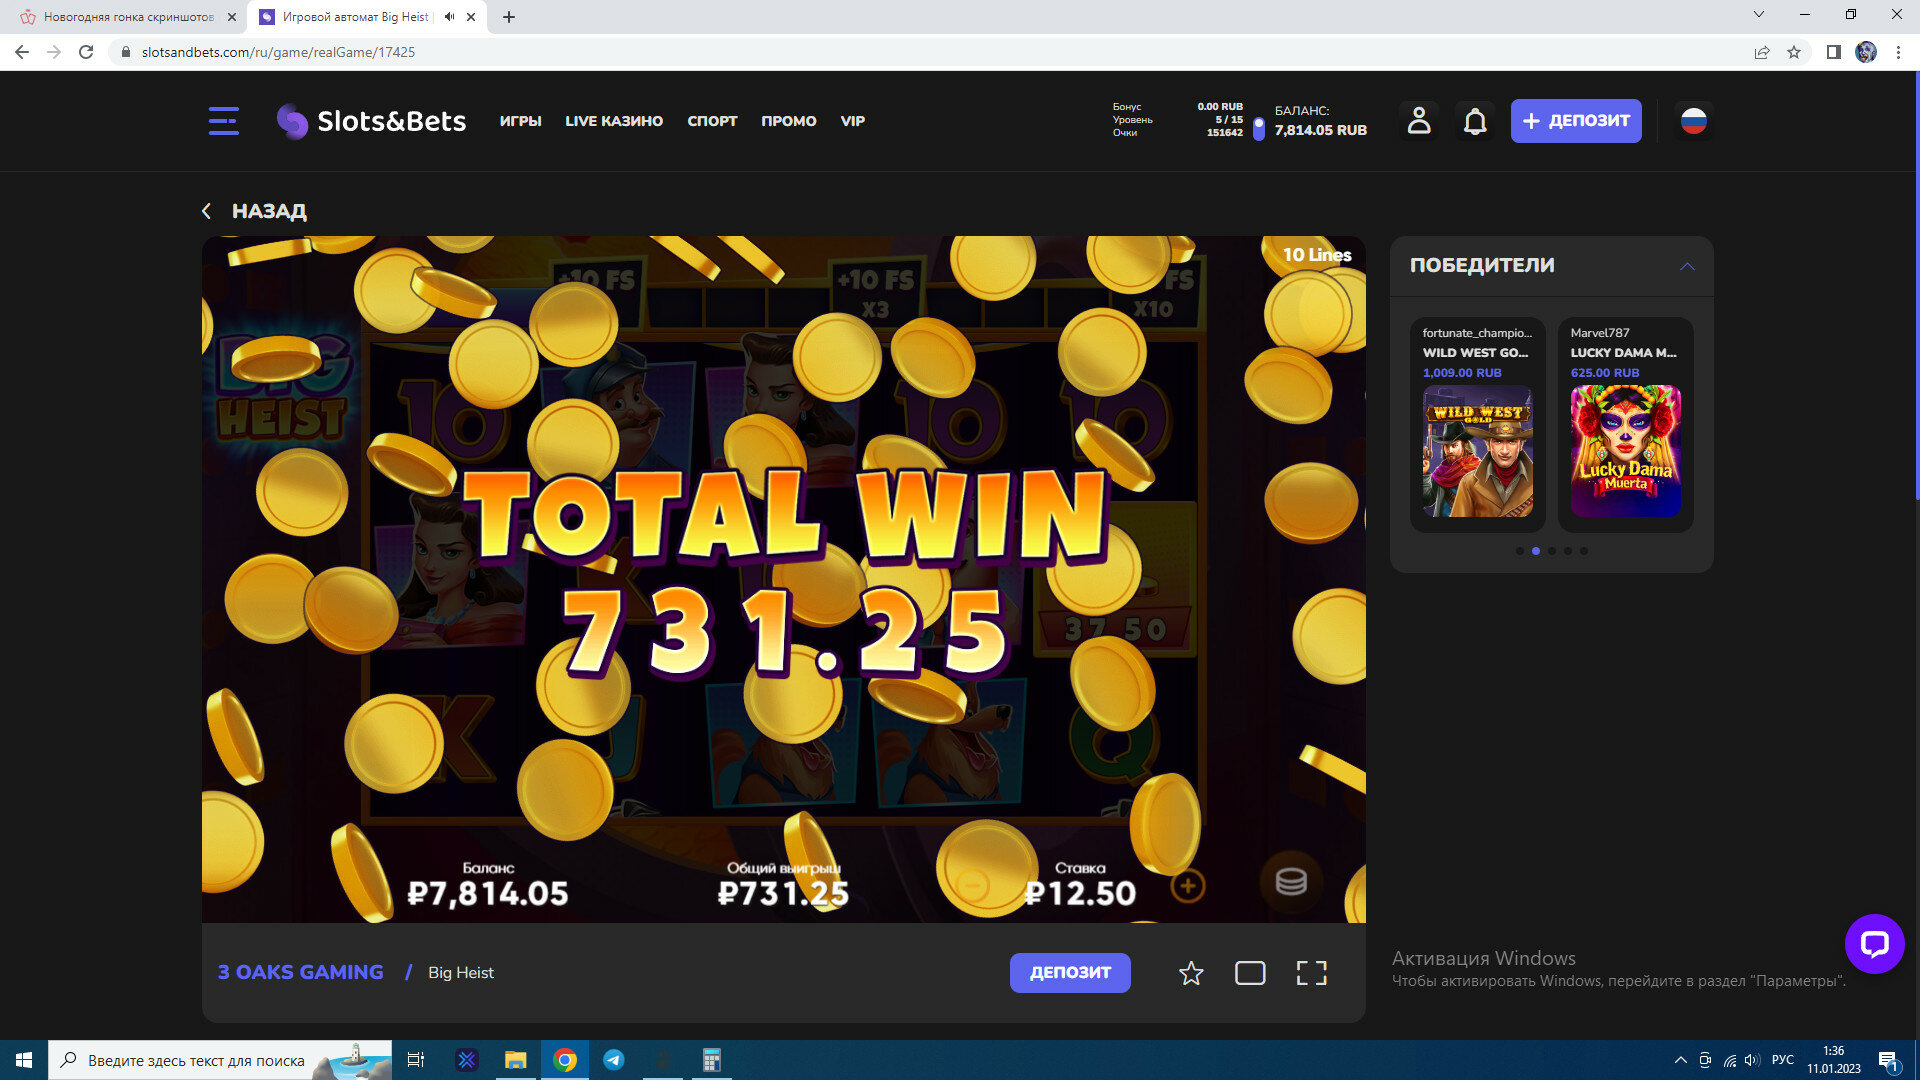Image resolution: width=1920 pixels, height=1080 pixels.
Task: Collapse the Победители panel
Action: (1687, 266)
